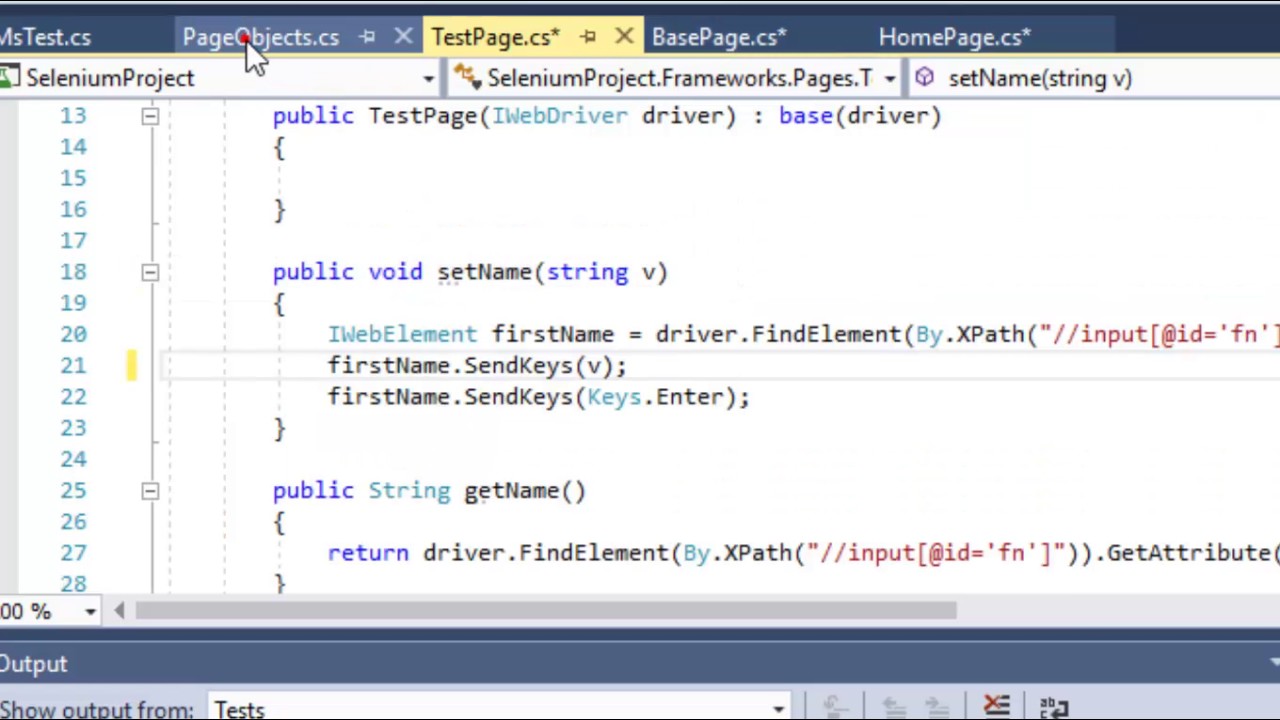Open the SeleniumProject navigation dropdown
Viewport: 1280px width, 720px height.
[428, 78]
